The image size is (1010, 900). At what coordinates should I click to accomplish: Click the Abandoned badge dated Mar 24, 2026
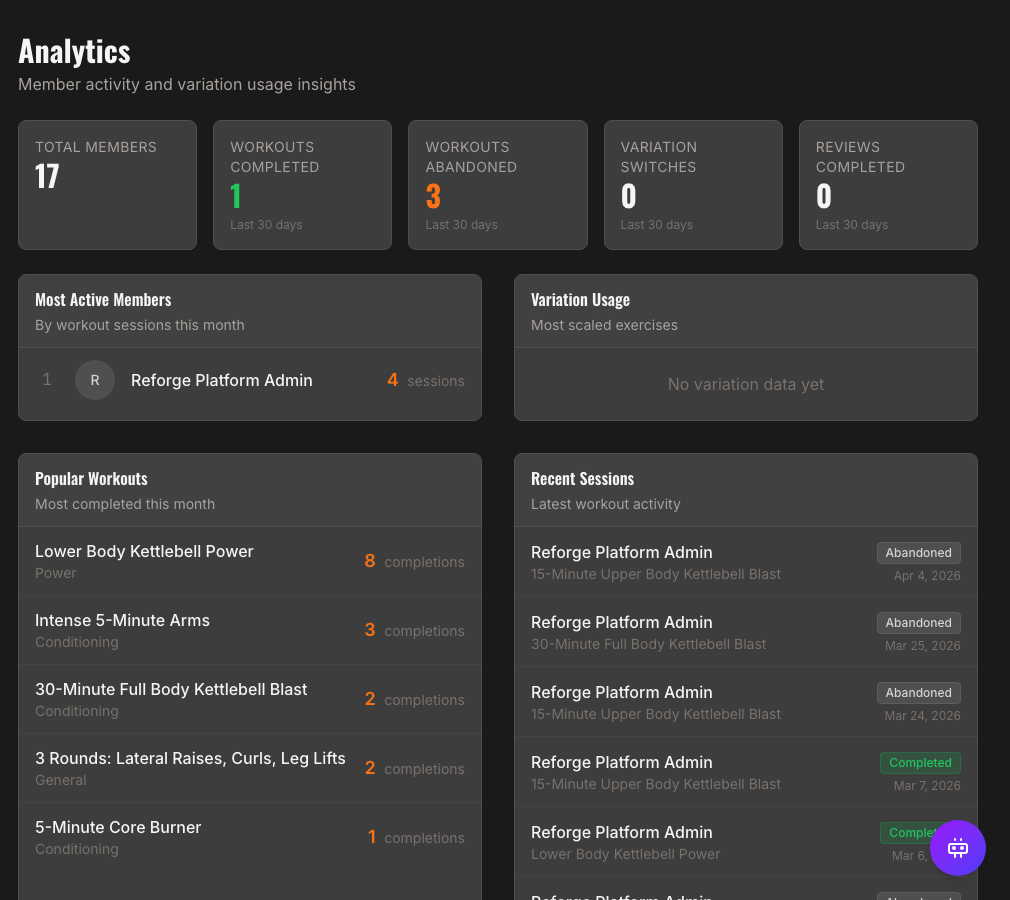(x=919, y=693)
